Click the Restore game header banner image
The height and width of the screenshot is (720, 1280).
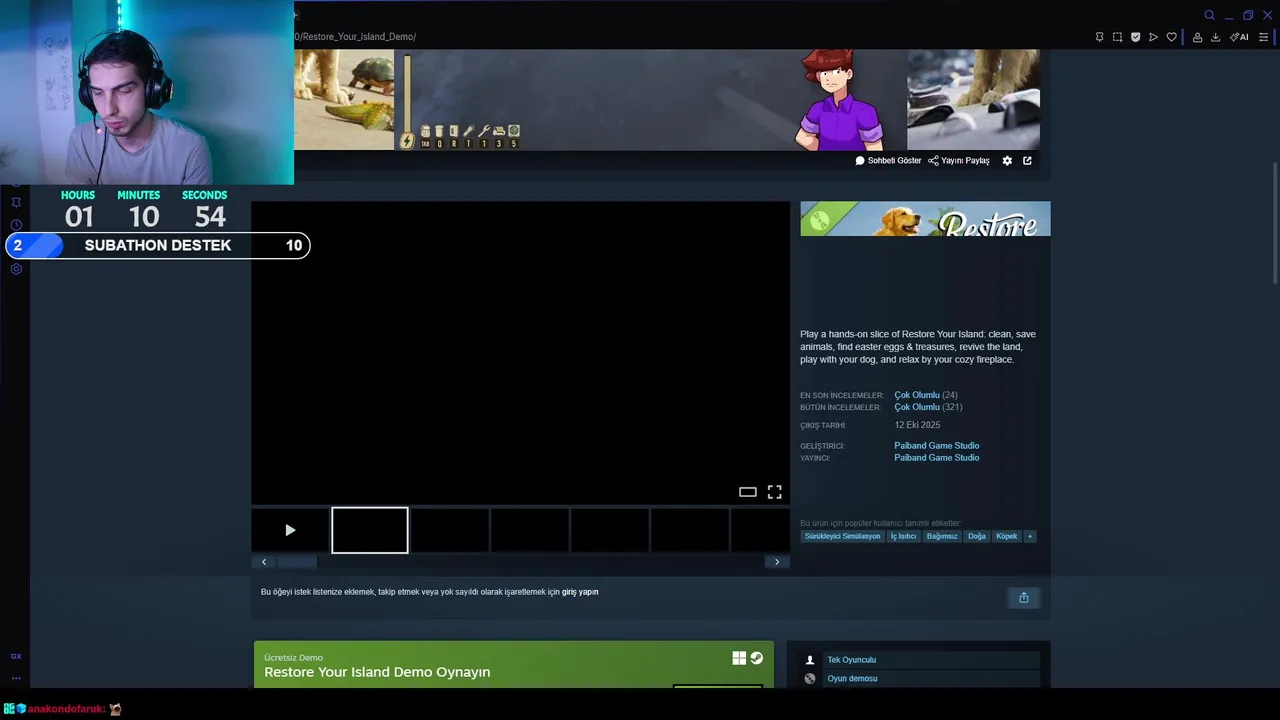click(x=925, y=219)
